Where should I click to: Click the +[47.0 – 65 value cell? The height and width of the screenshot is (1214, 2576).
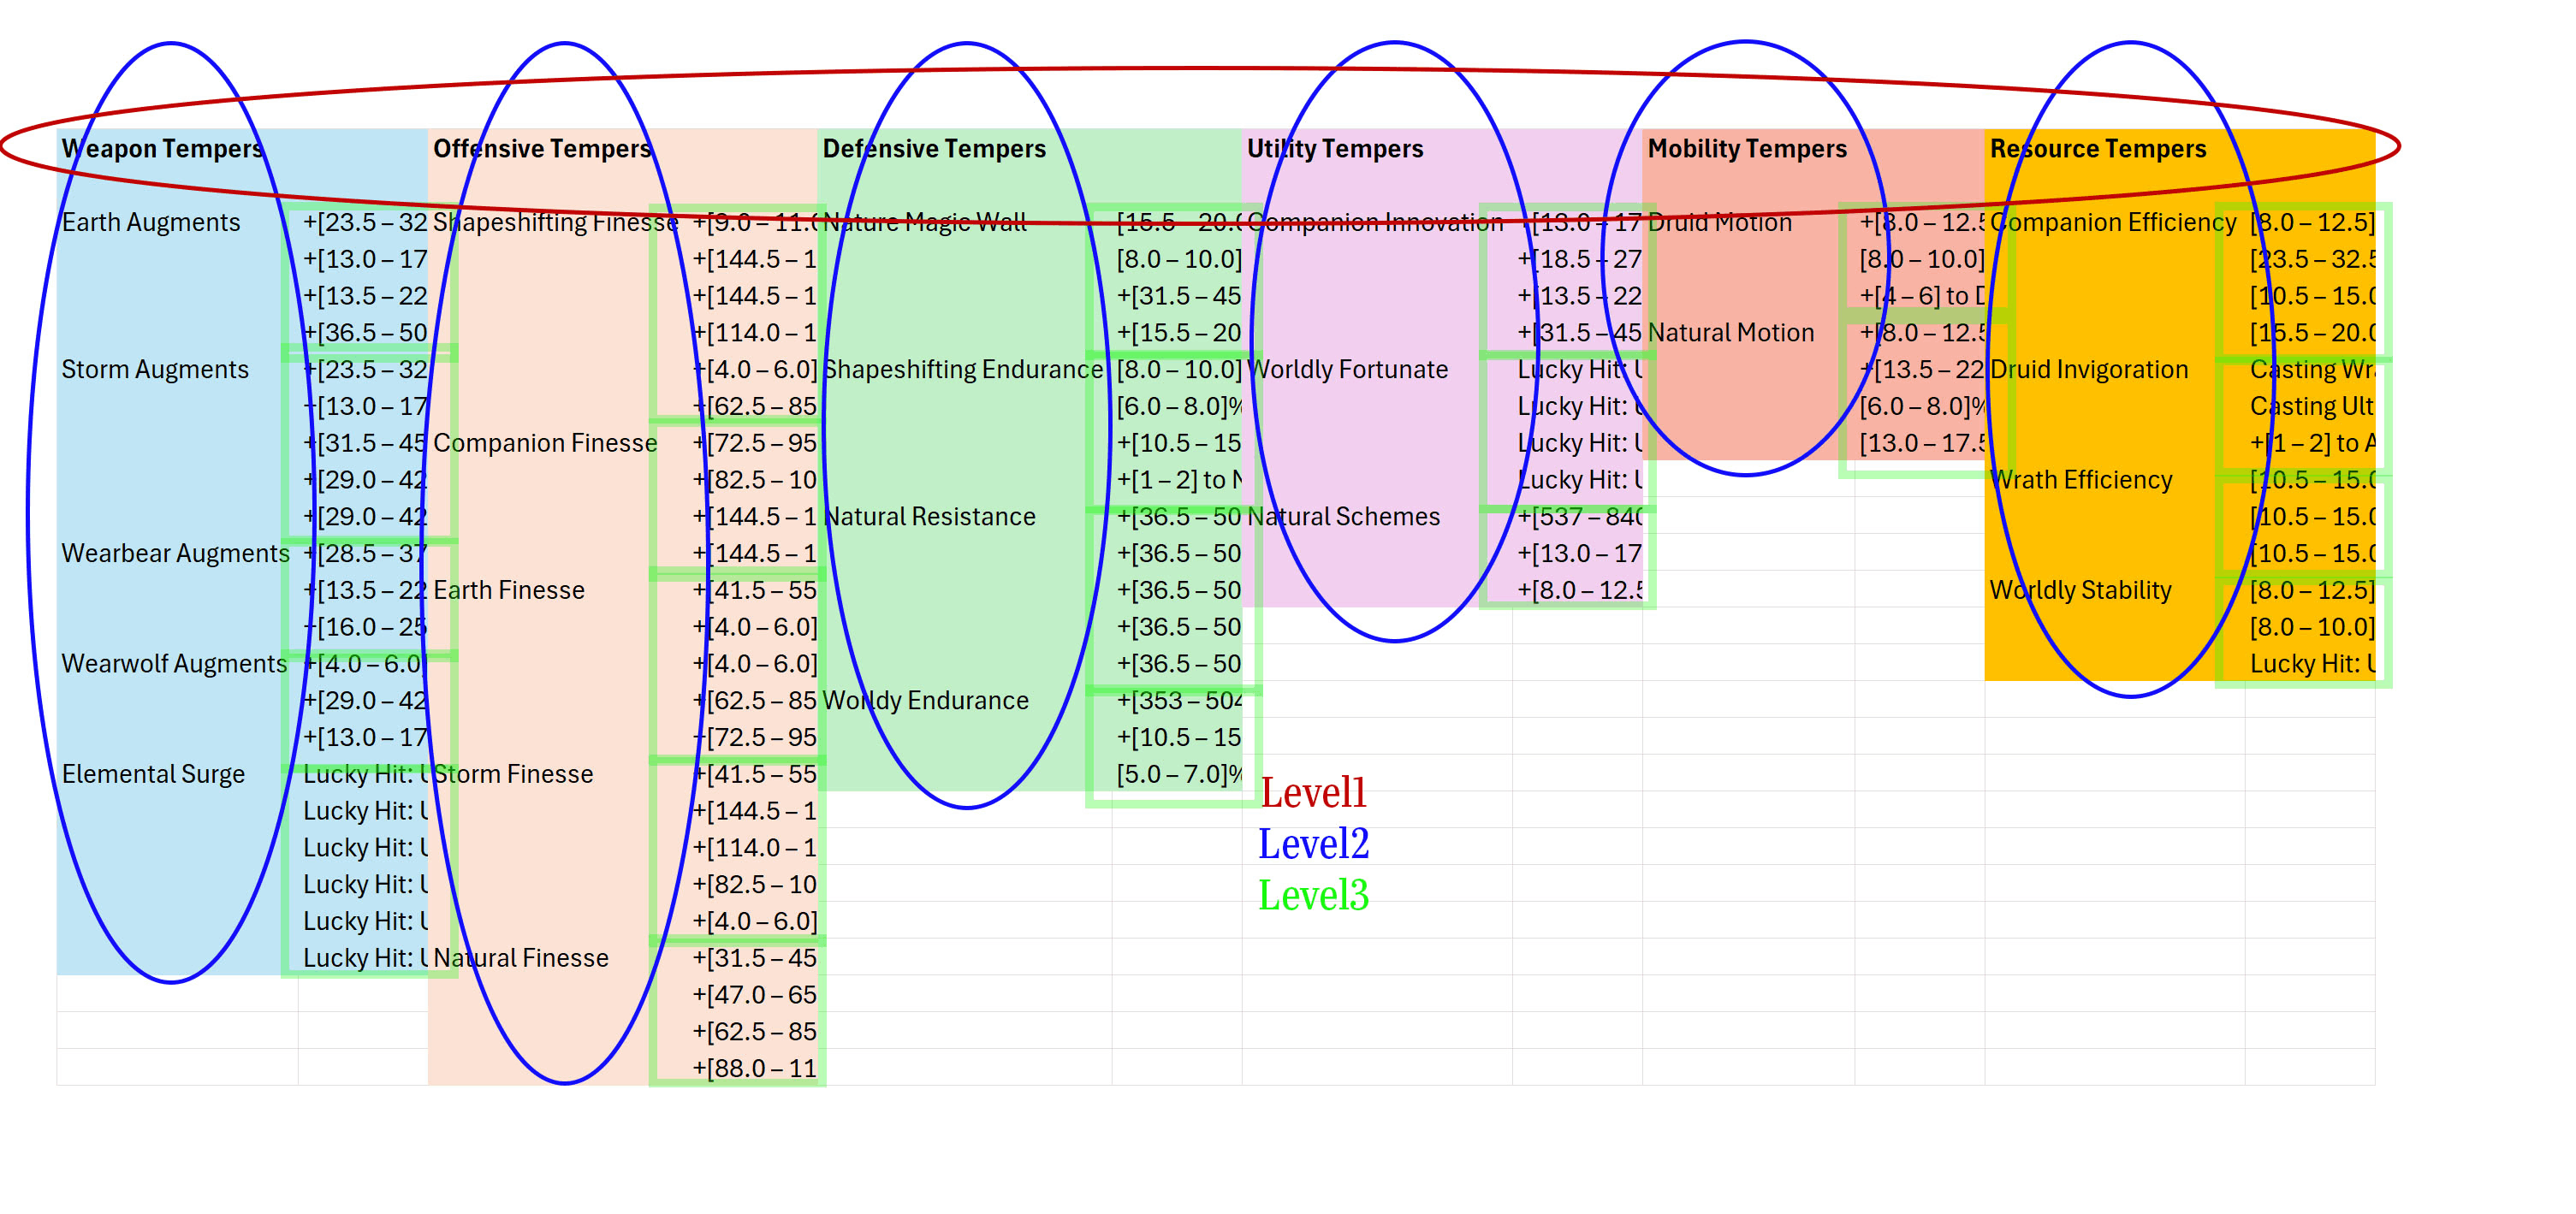(x=753, y=995)
